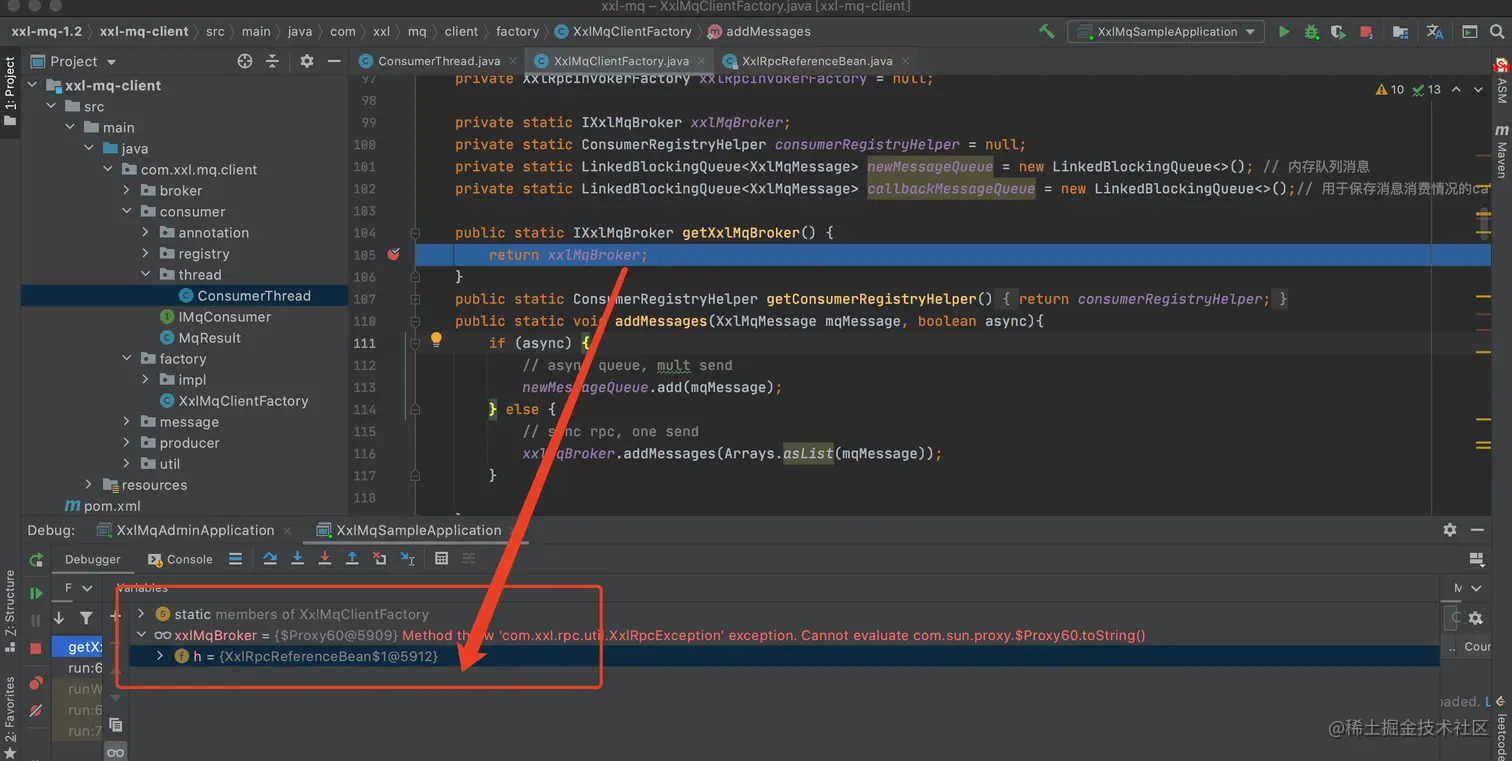This screenshot has width=1512, height=761.
Task: Click Step Into debug icon
Action: coord(297,559)
